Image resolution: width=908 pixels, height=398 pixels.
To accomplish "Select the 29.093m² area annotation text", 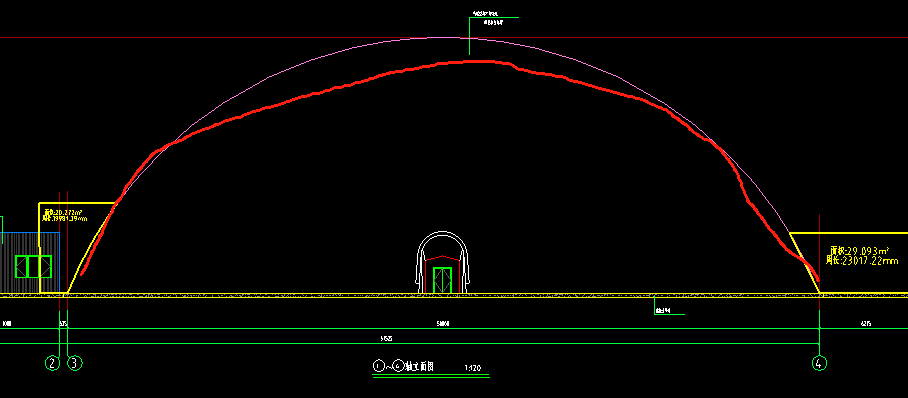I will point(860,251).
